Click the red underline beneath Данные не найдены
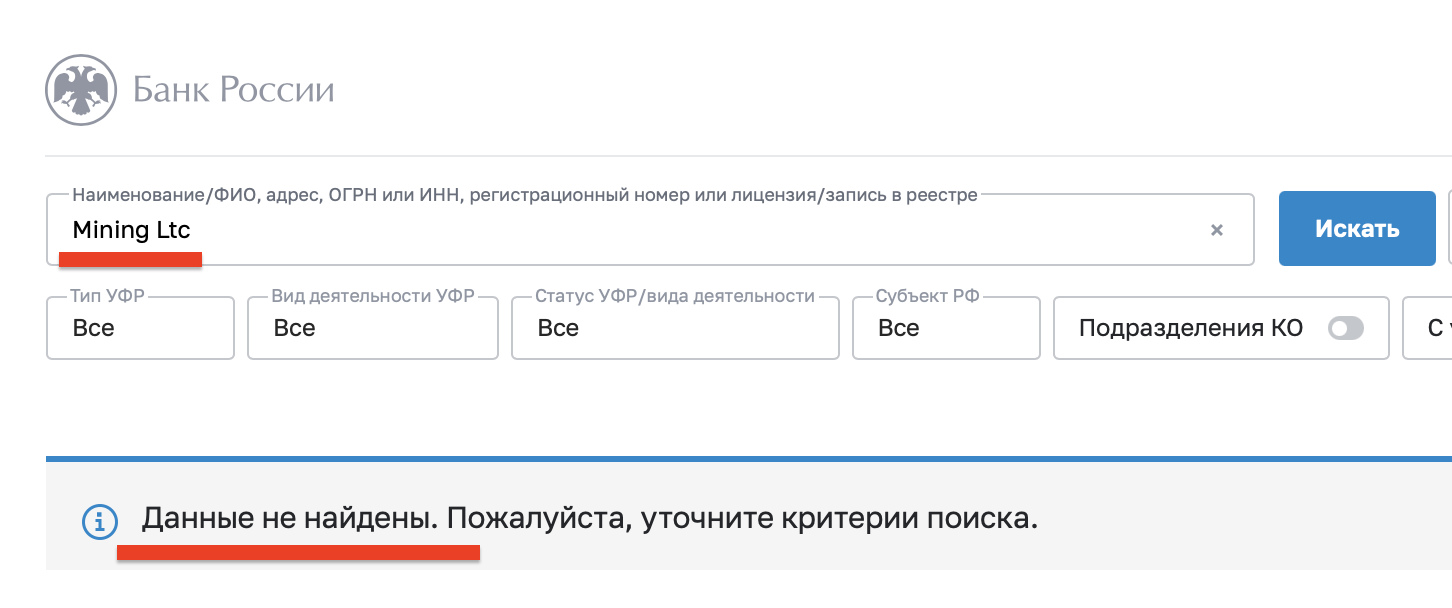The width and height of the screenshot is (1452, 608). click(298, 552)
